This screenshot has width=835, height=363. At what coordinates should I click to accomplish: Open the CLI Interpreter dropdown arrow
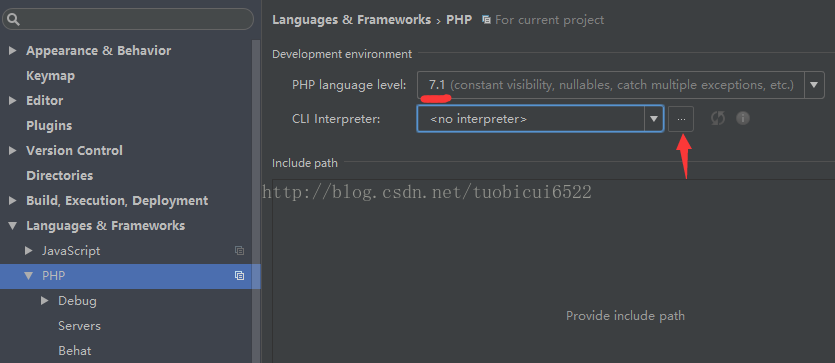pos(653,119)
